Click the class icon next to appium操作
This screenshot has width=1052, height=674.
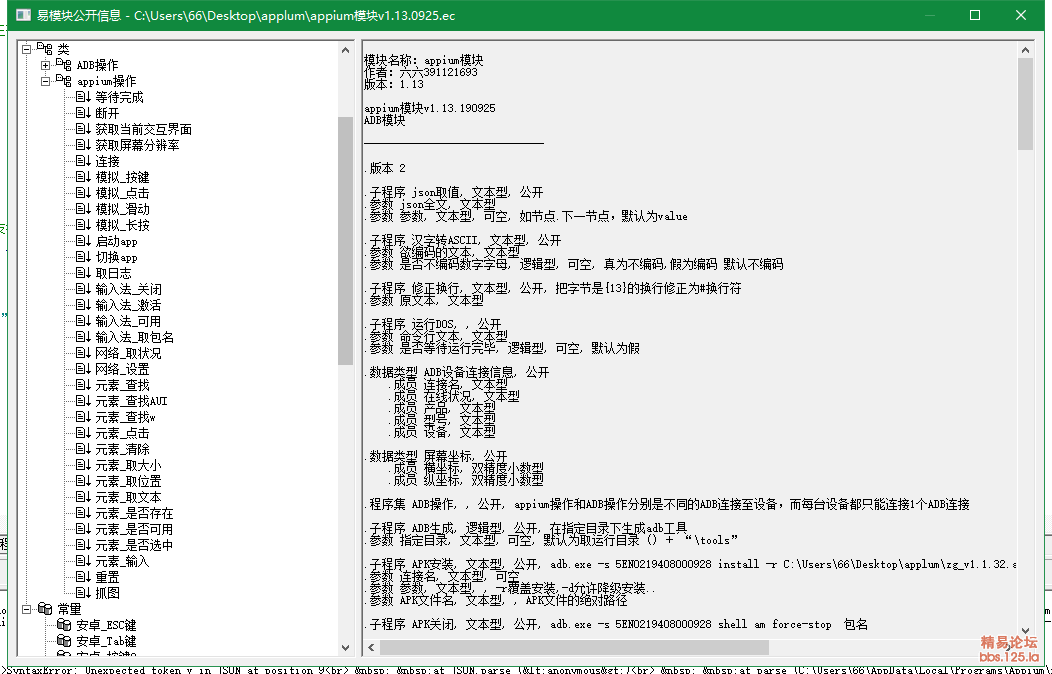click(x=63, y=80)
